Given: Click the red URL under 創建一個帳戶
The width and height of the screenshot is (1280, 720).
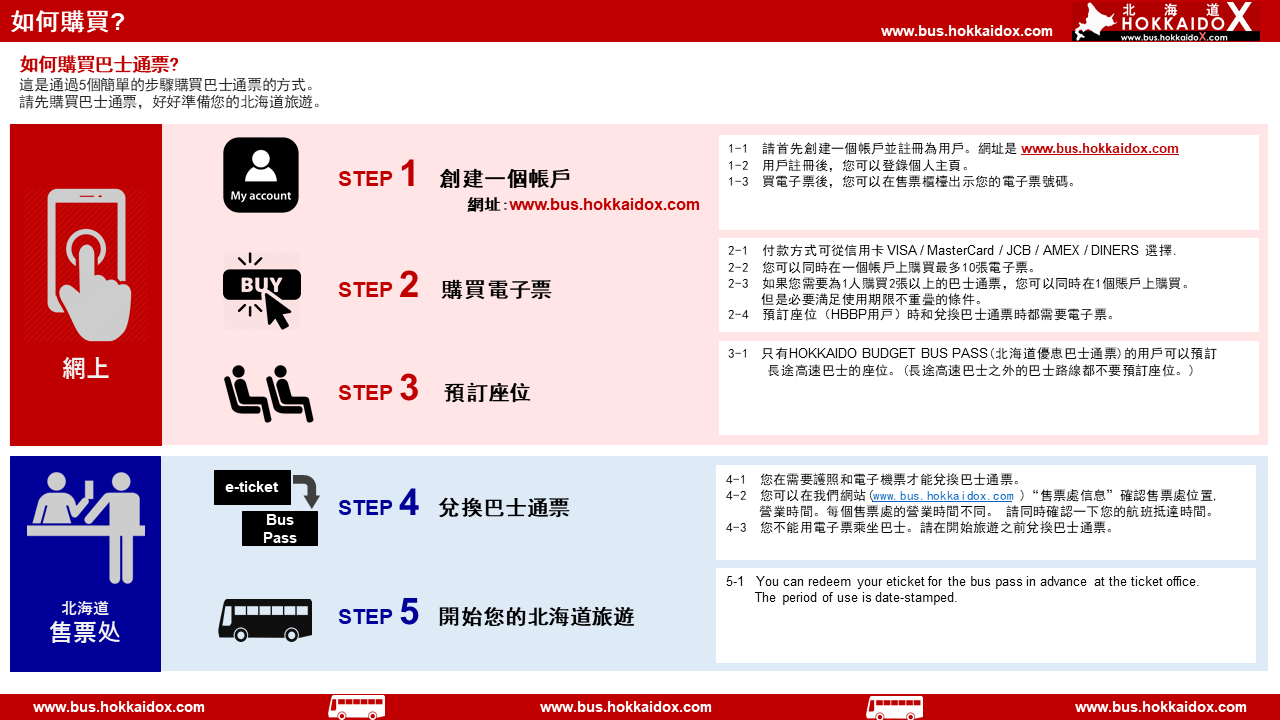Looking at the screenshot, I should point(605,204).
